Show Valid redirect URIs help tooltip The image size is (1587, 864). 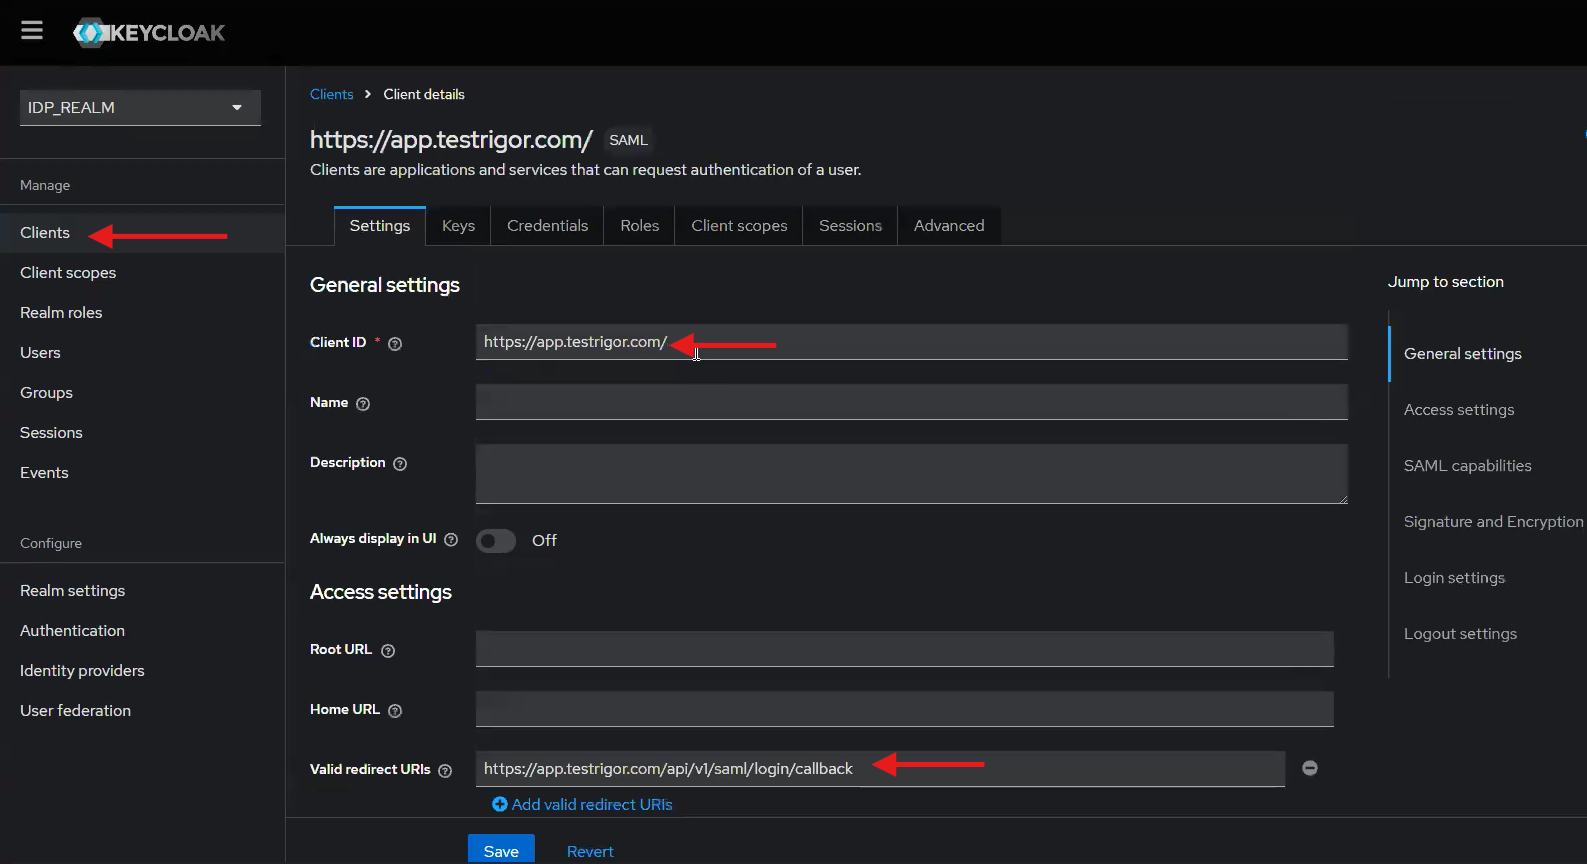point(445,771)
